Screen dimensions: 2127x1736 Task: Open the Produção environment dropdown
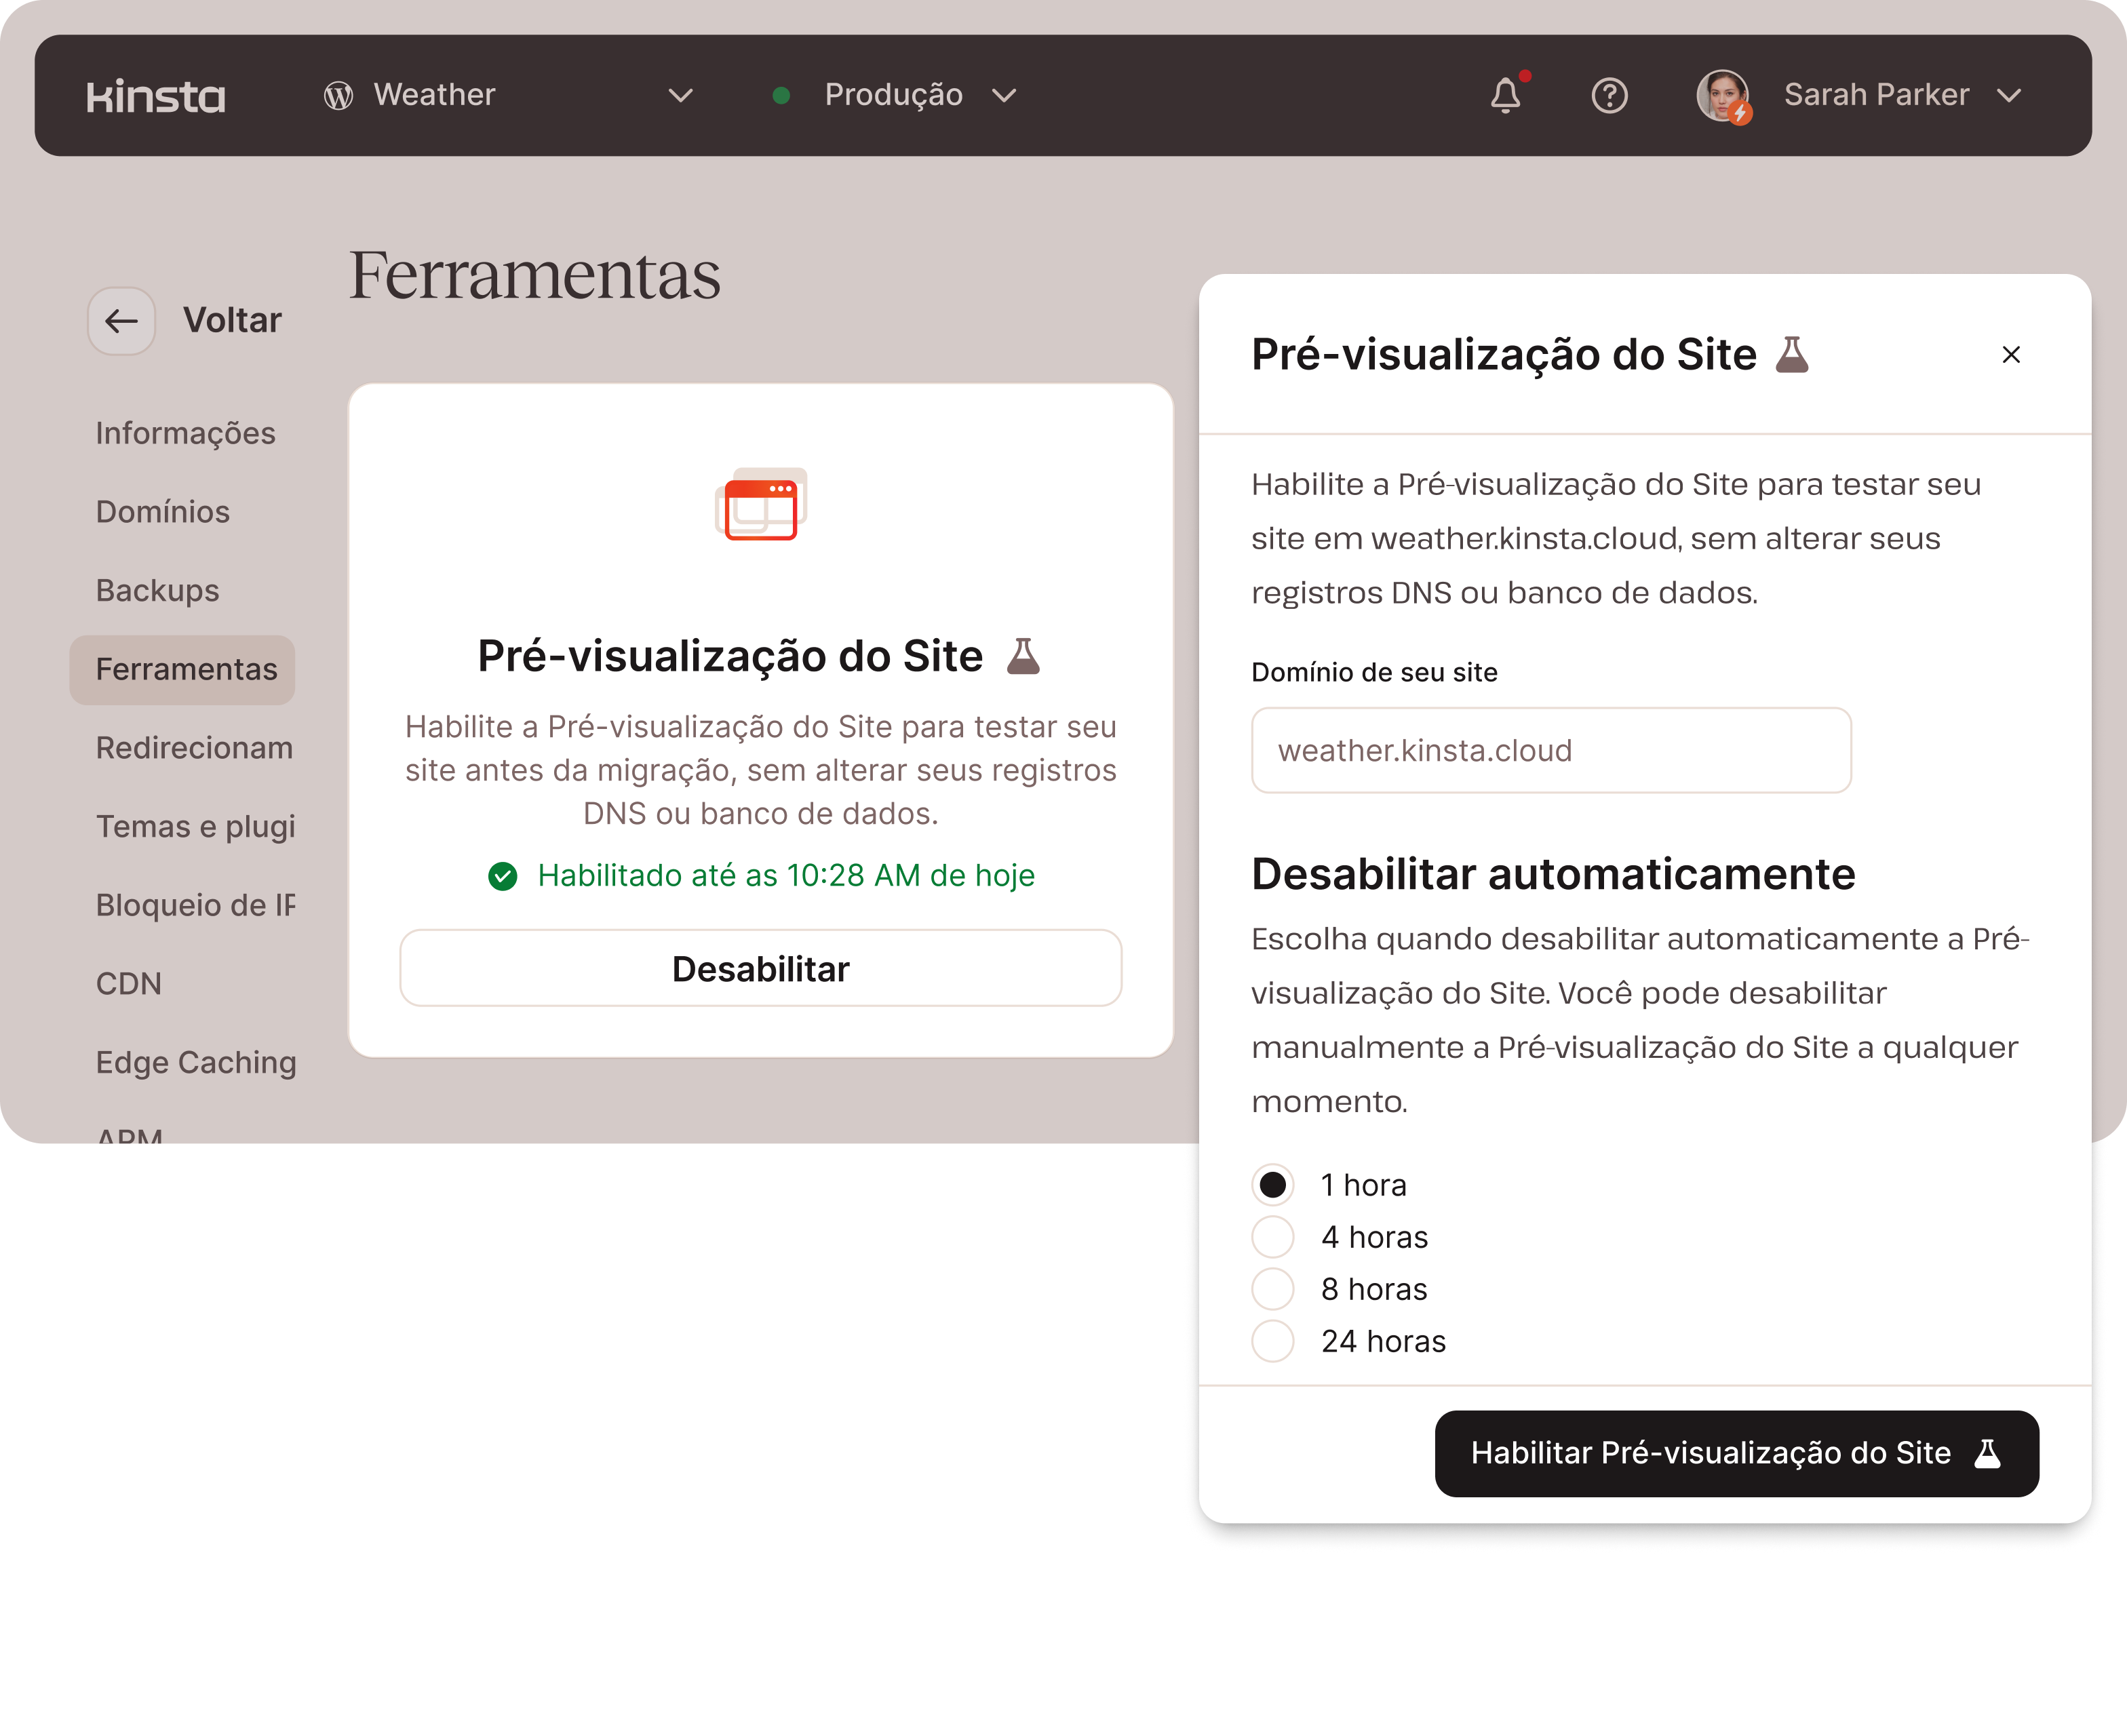pyautogui.click(x=1003, y=96)
